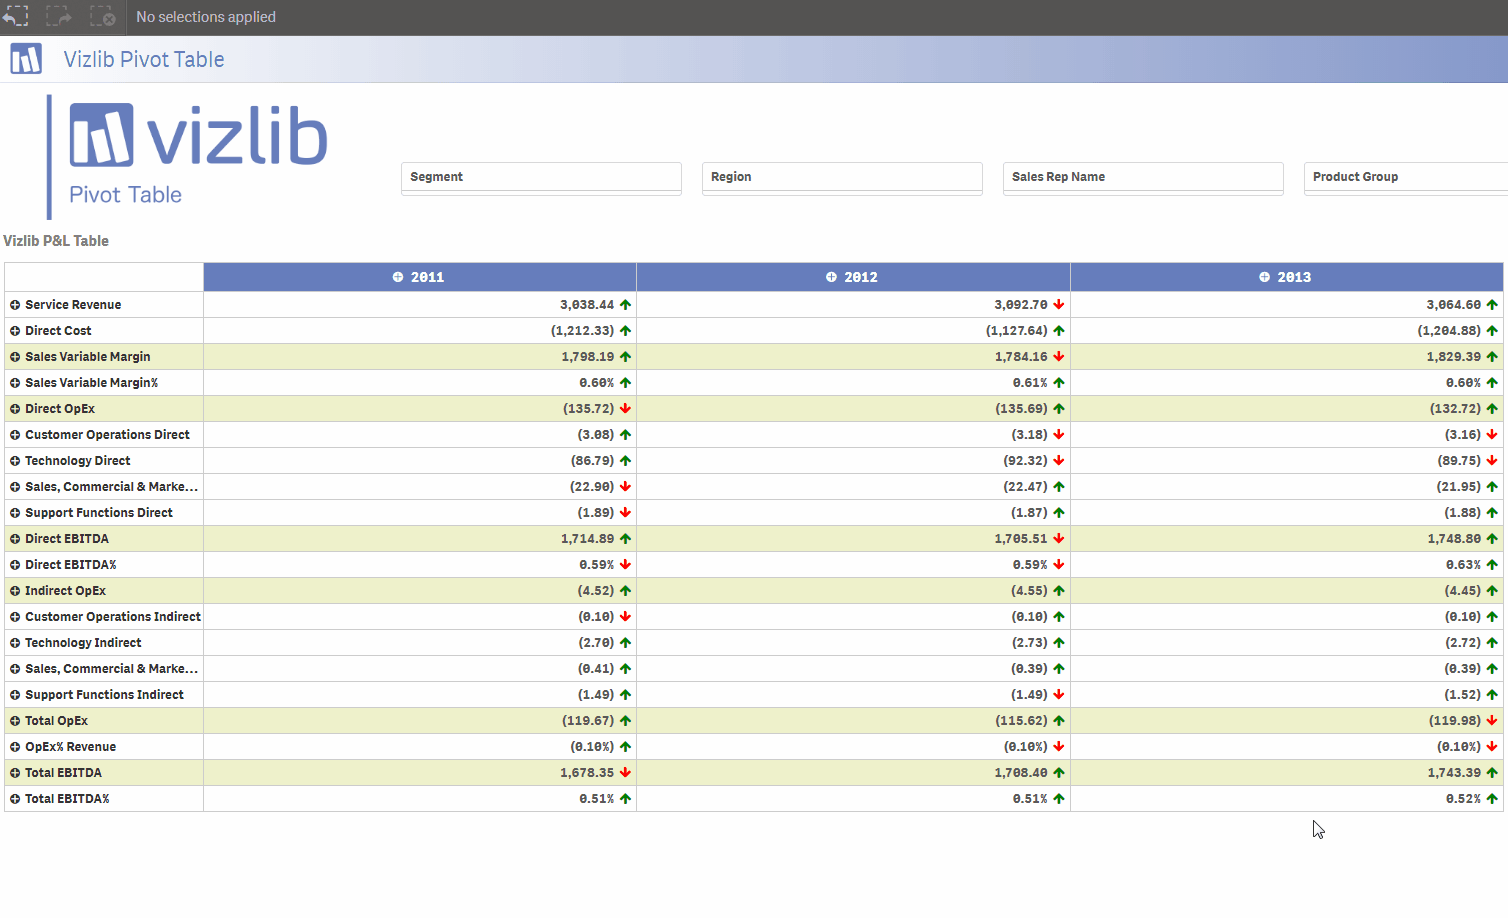The height and width of the screenshot is (918, 1508).
Task: Click the Vizlib app icon in header
Action: [x=26, y=60]
